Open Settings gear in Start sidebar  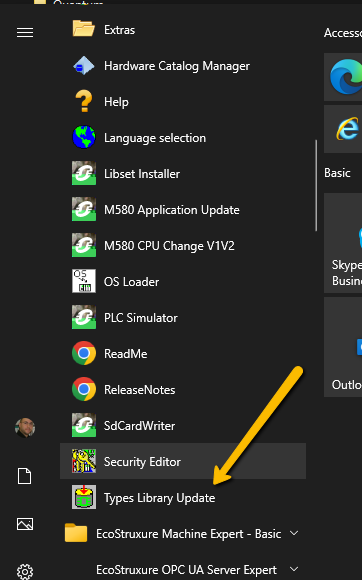[25, 571]
